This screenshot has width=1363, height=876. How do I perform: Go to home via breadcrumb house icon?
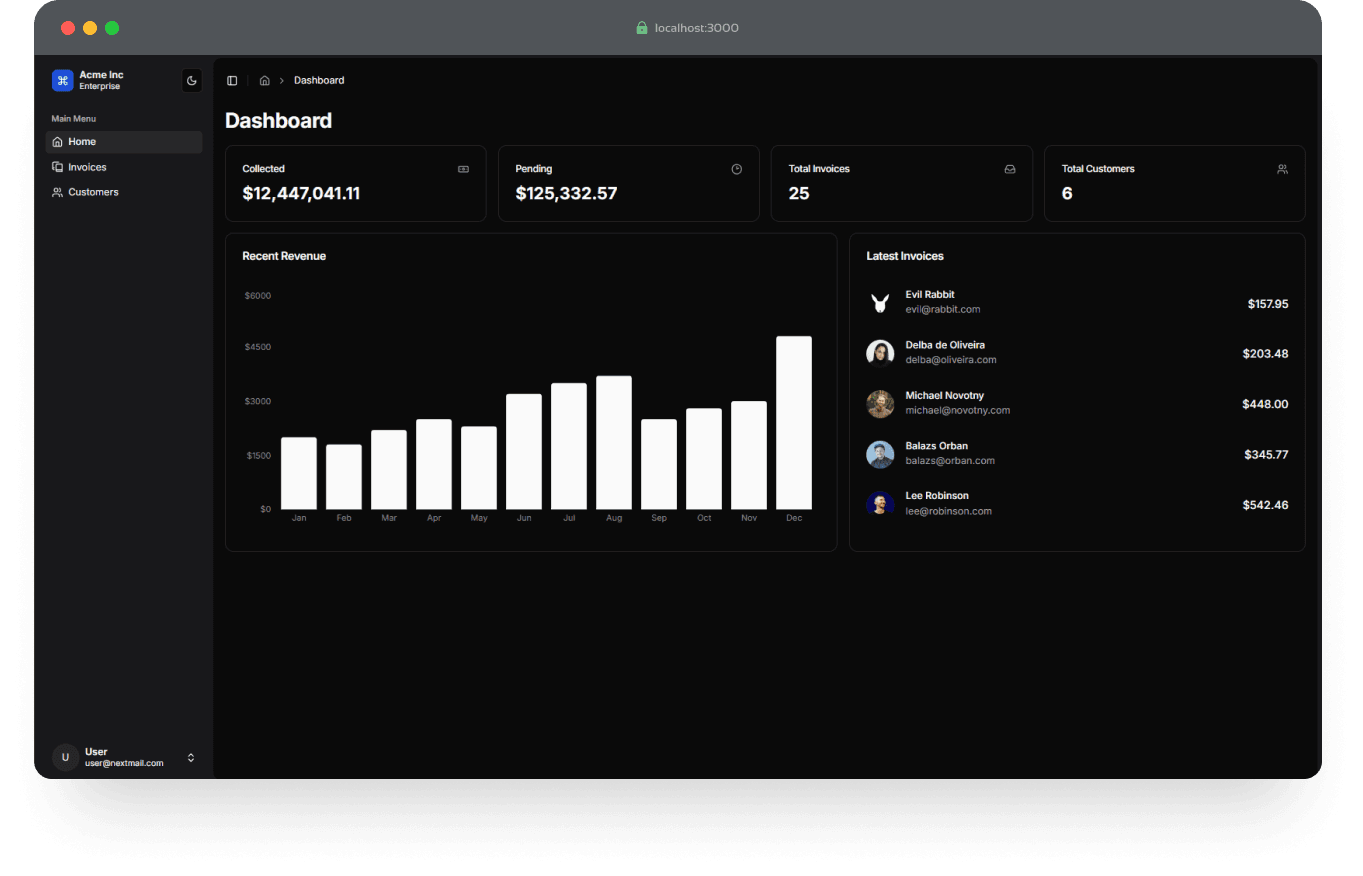264,81
